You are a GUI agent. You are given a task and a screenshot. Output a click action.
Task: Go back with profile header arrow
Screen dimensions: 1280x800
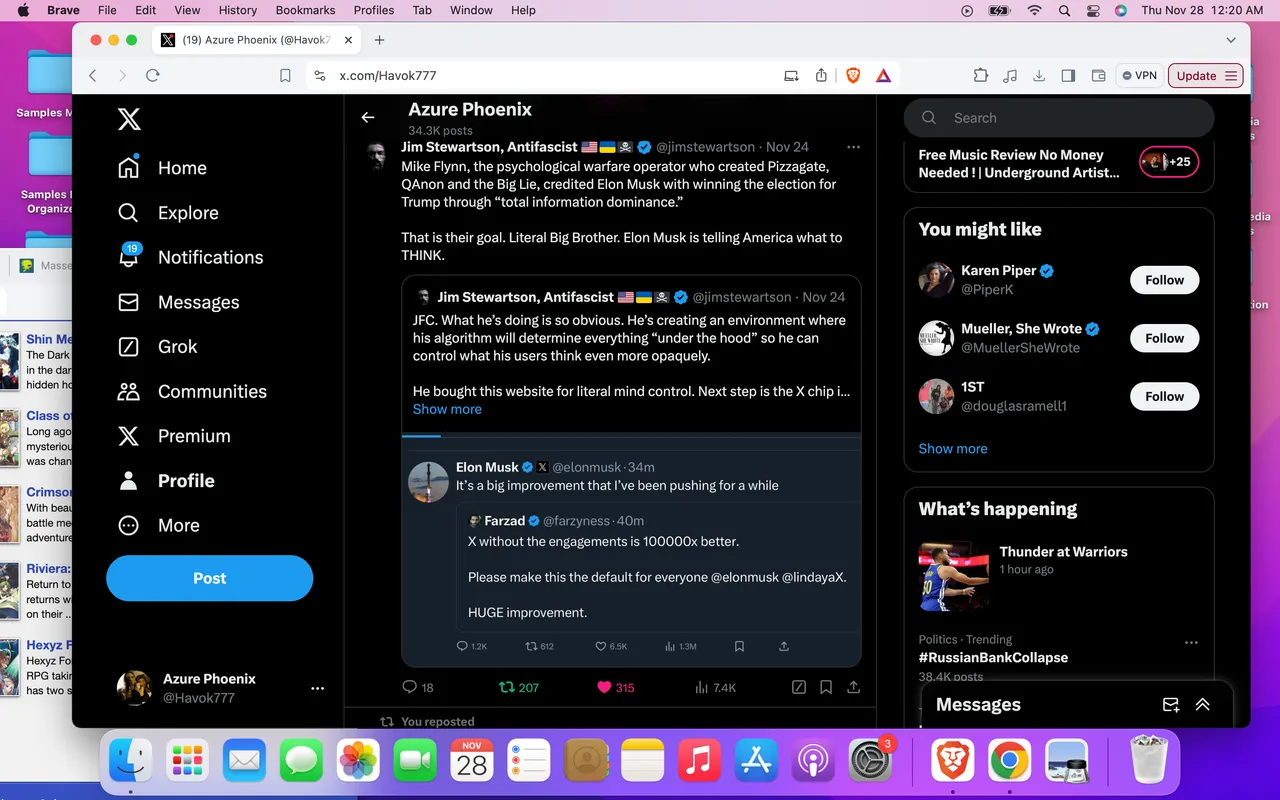click(x=368, y=118)
